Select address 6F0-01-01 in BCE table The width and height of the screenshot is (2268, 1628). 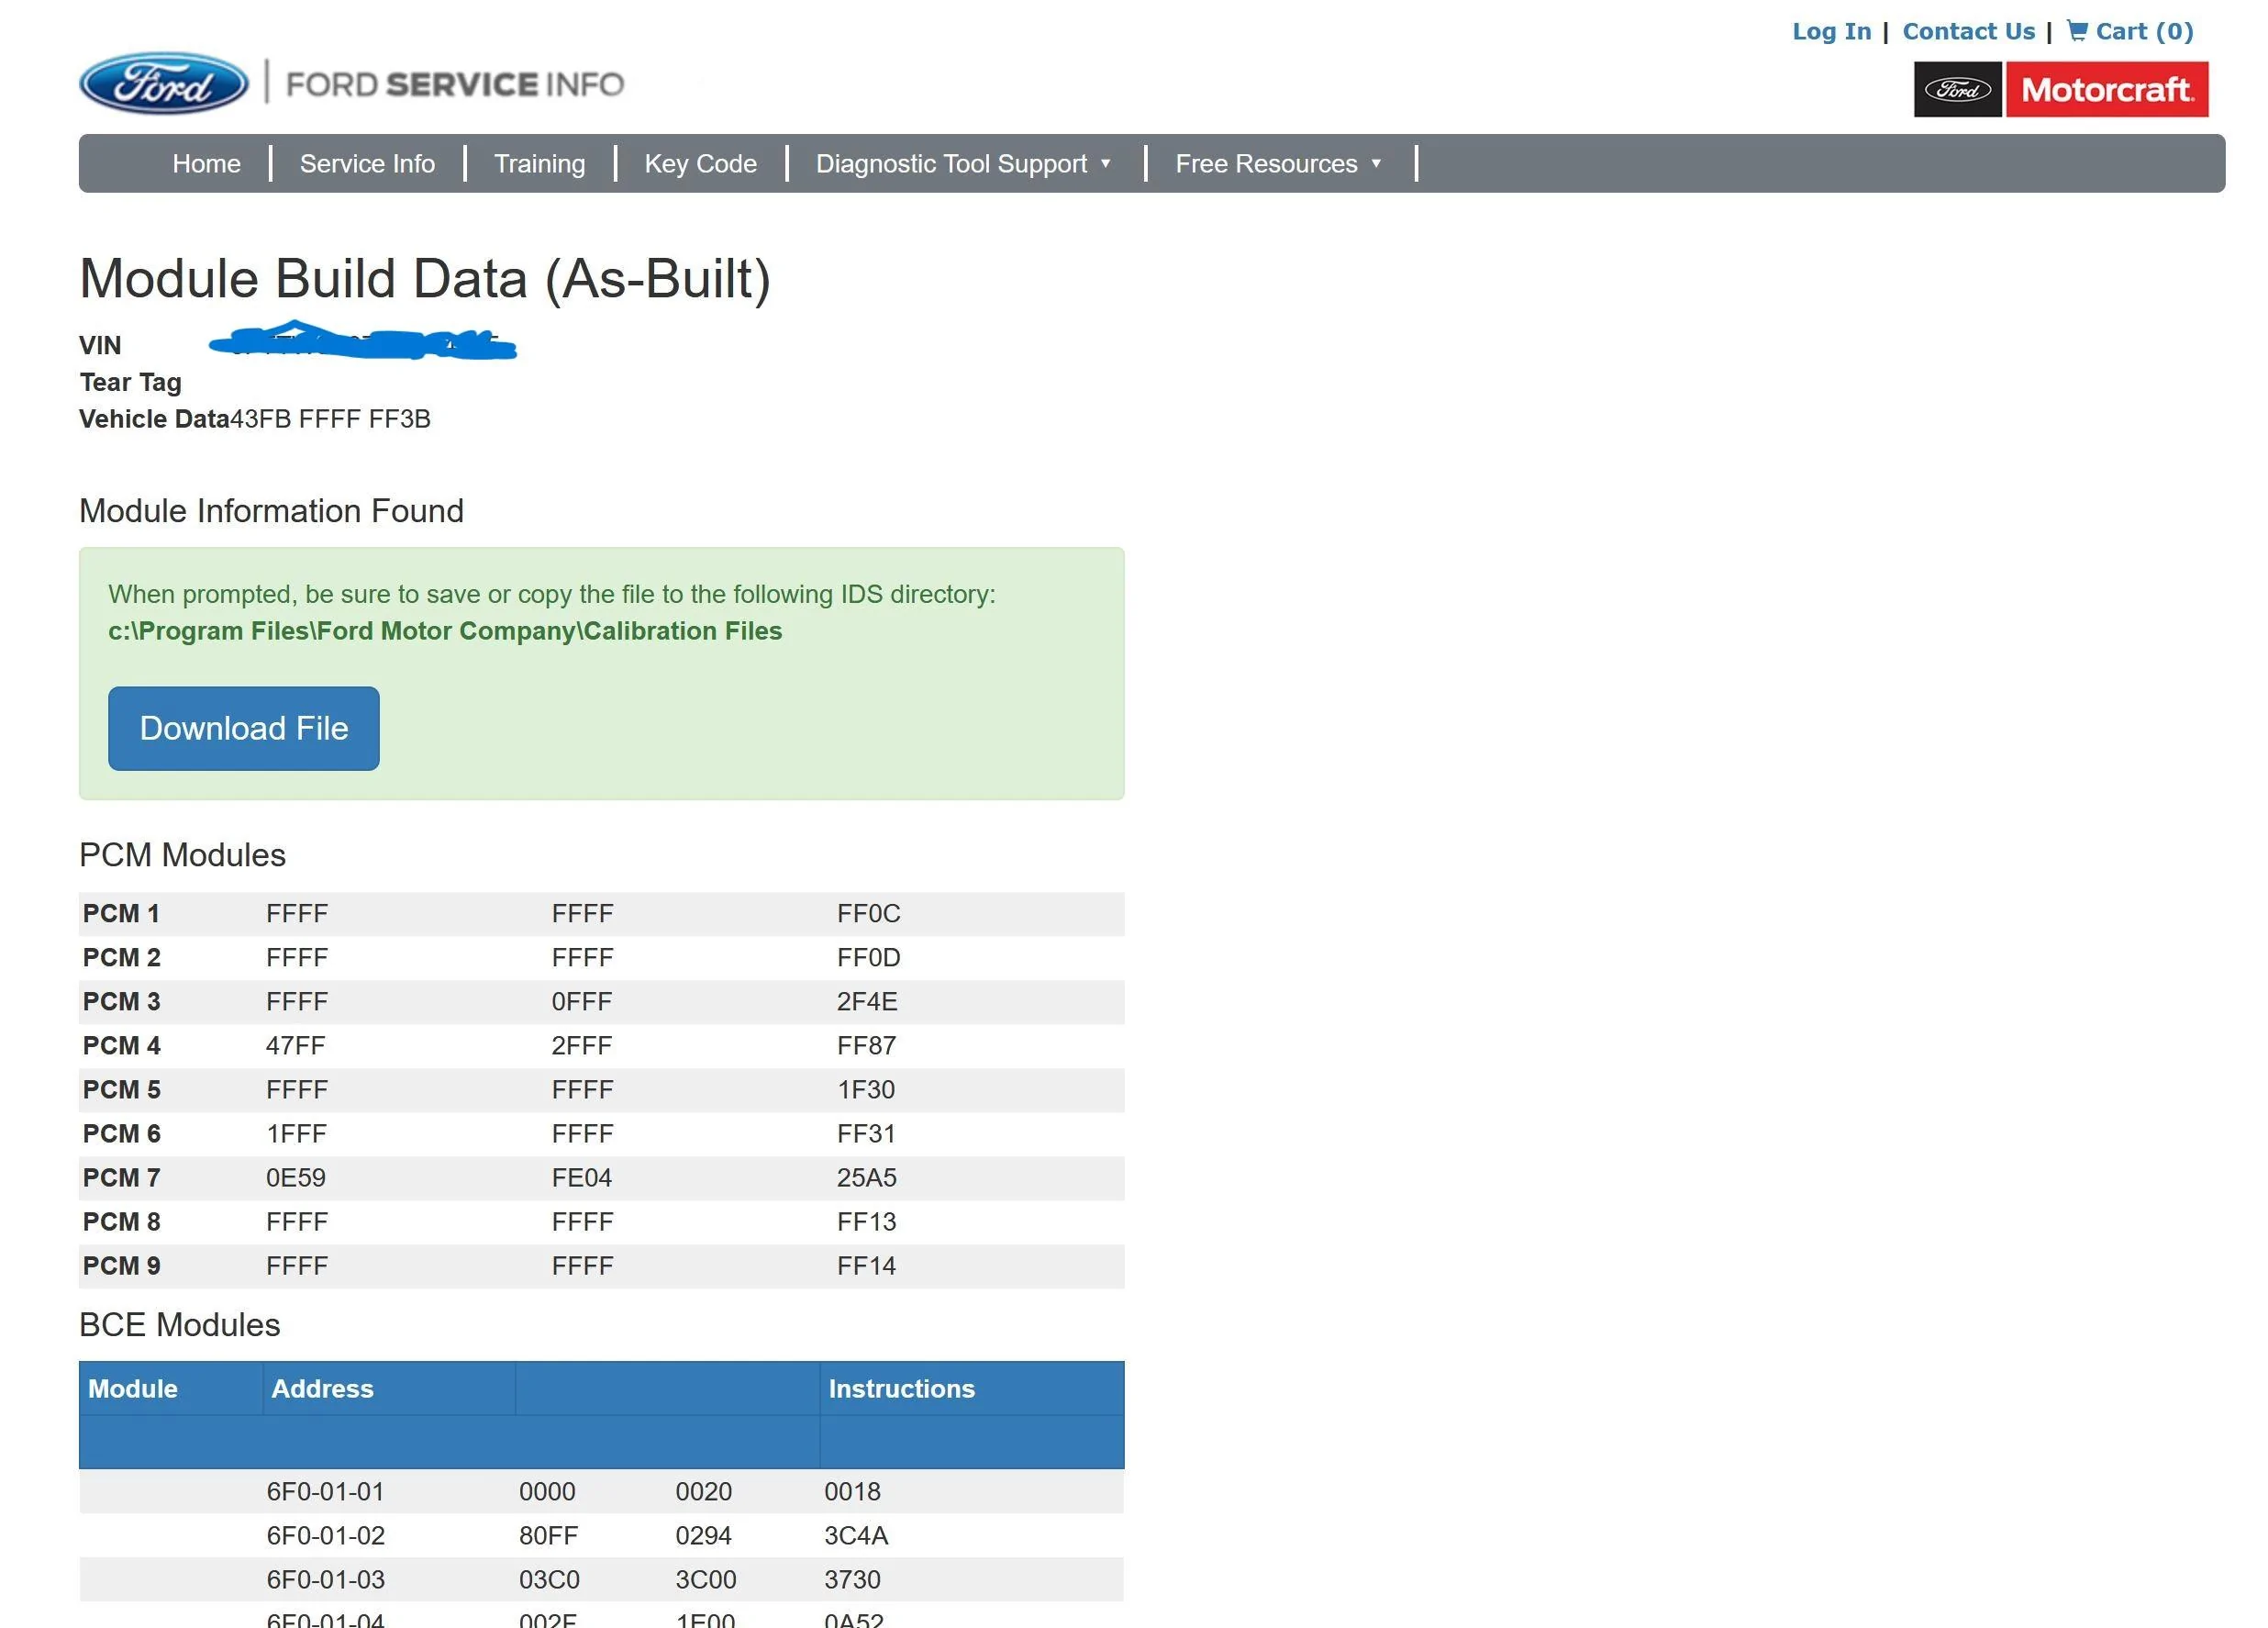tap(325, 1491)
